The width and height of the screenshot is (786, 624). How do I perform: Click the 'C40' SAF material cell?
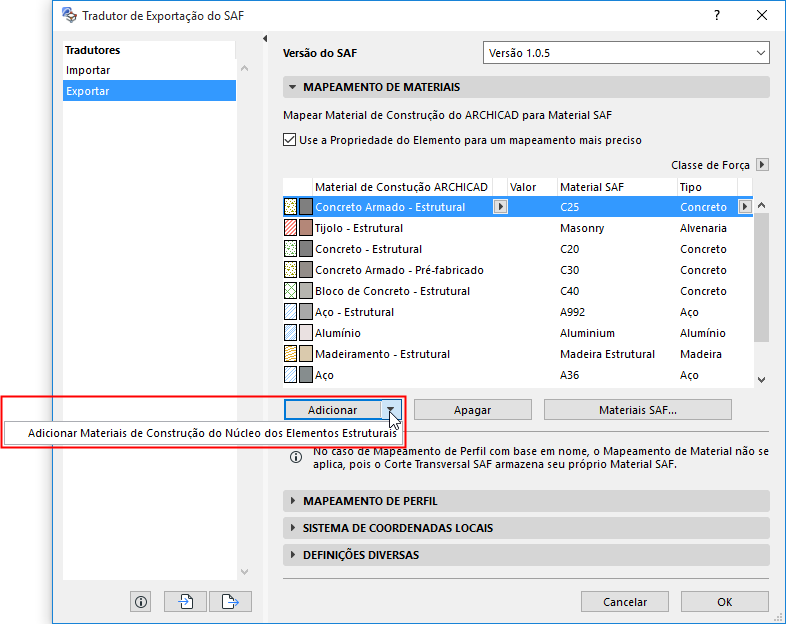[569, 291]
